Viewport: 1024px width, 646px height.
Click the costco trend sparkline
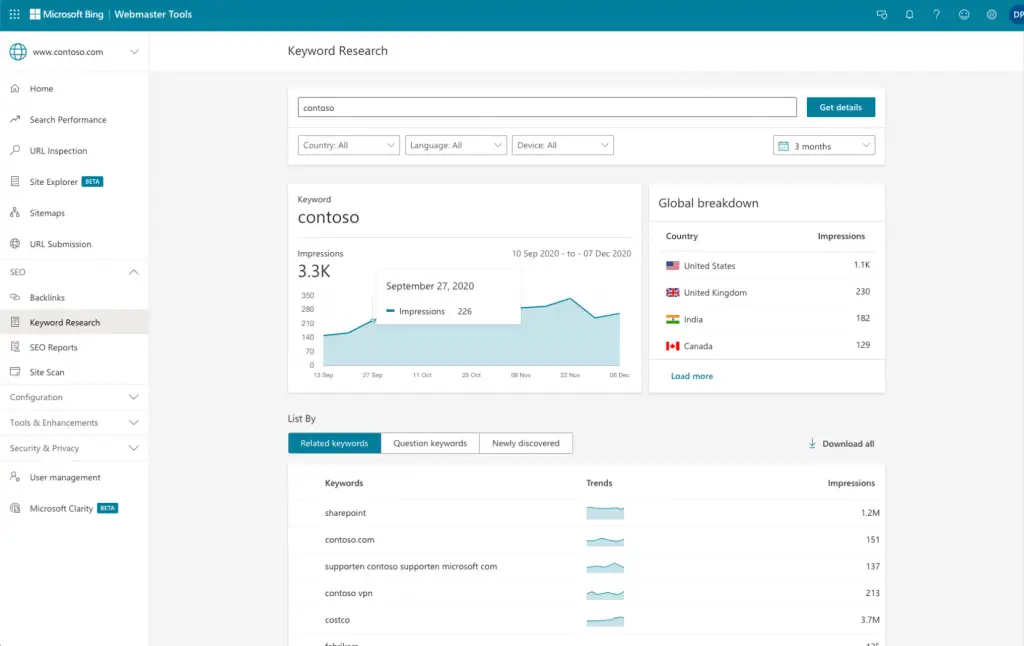tap(605, 621)
